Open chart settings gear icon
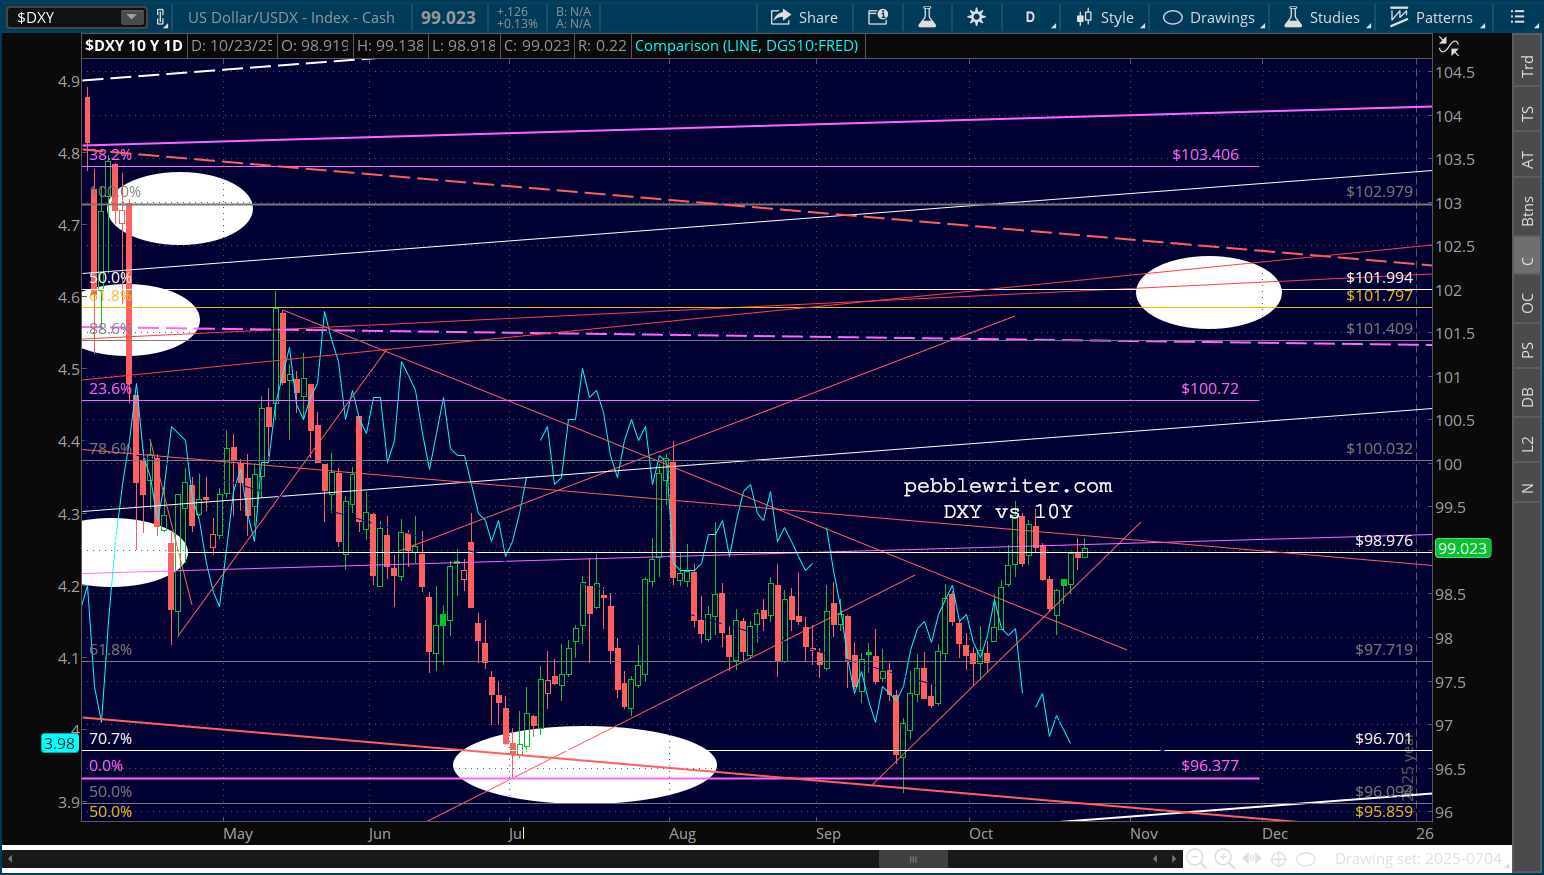Screen dimensions: 1544x875 pyautogui.click(x=976, y=17)
